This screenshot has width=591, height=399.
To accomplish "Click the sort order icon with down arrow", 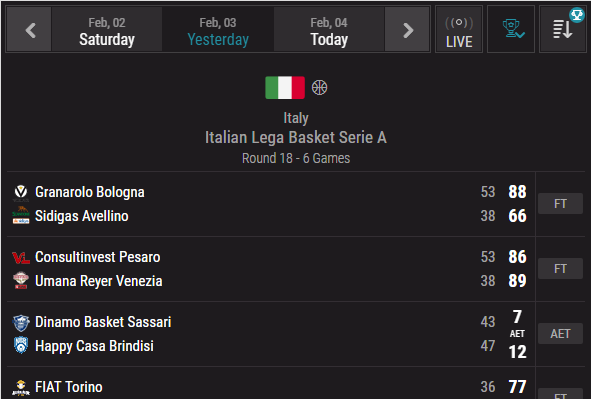I will [x=563, y=29].
